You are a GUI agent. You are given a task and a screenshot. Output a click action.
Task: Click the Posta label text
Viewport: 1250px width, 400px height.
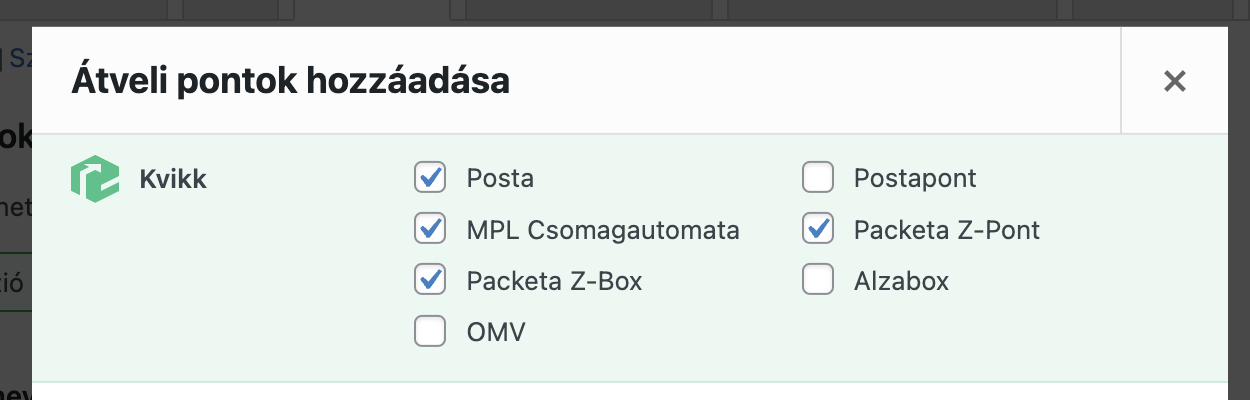tap(500, 179)
